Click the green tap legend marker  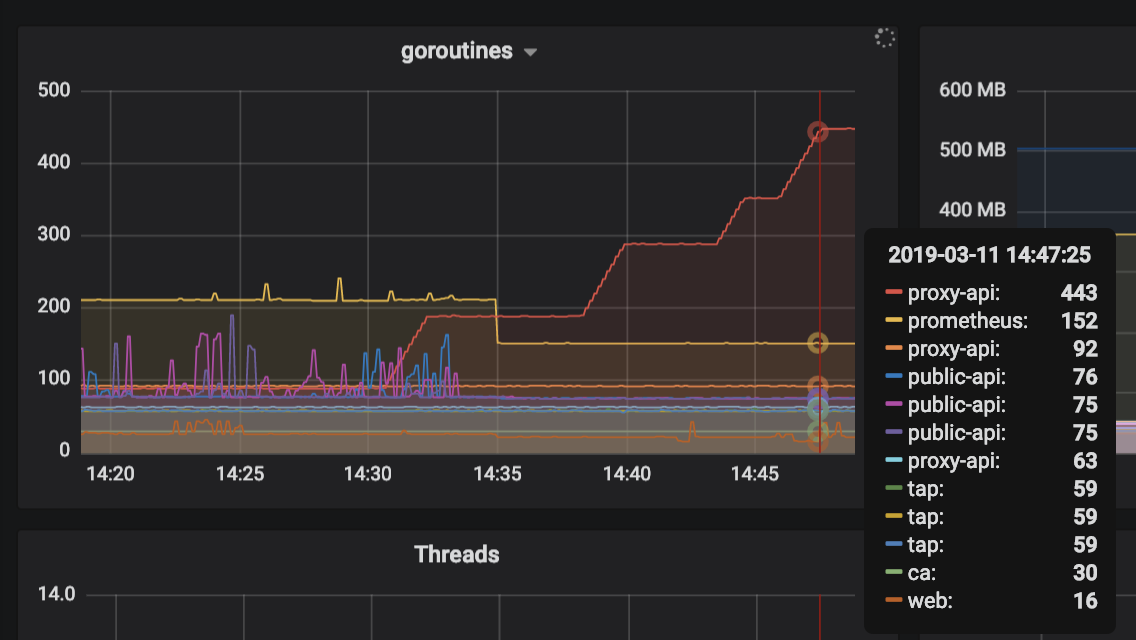click(x=893, y=489)
